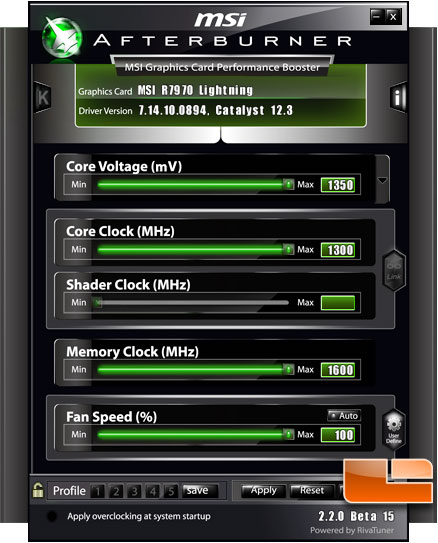
Task: Click the Core Voltage value field 1350
Action: tap(338, 185)
